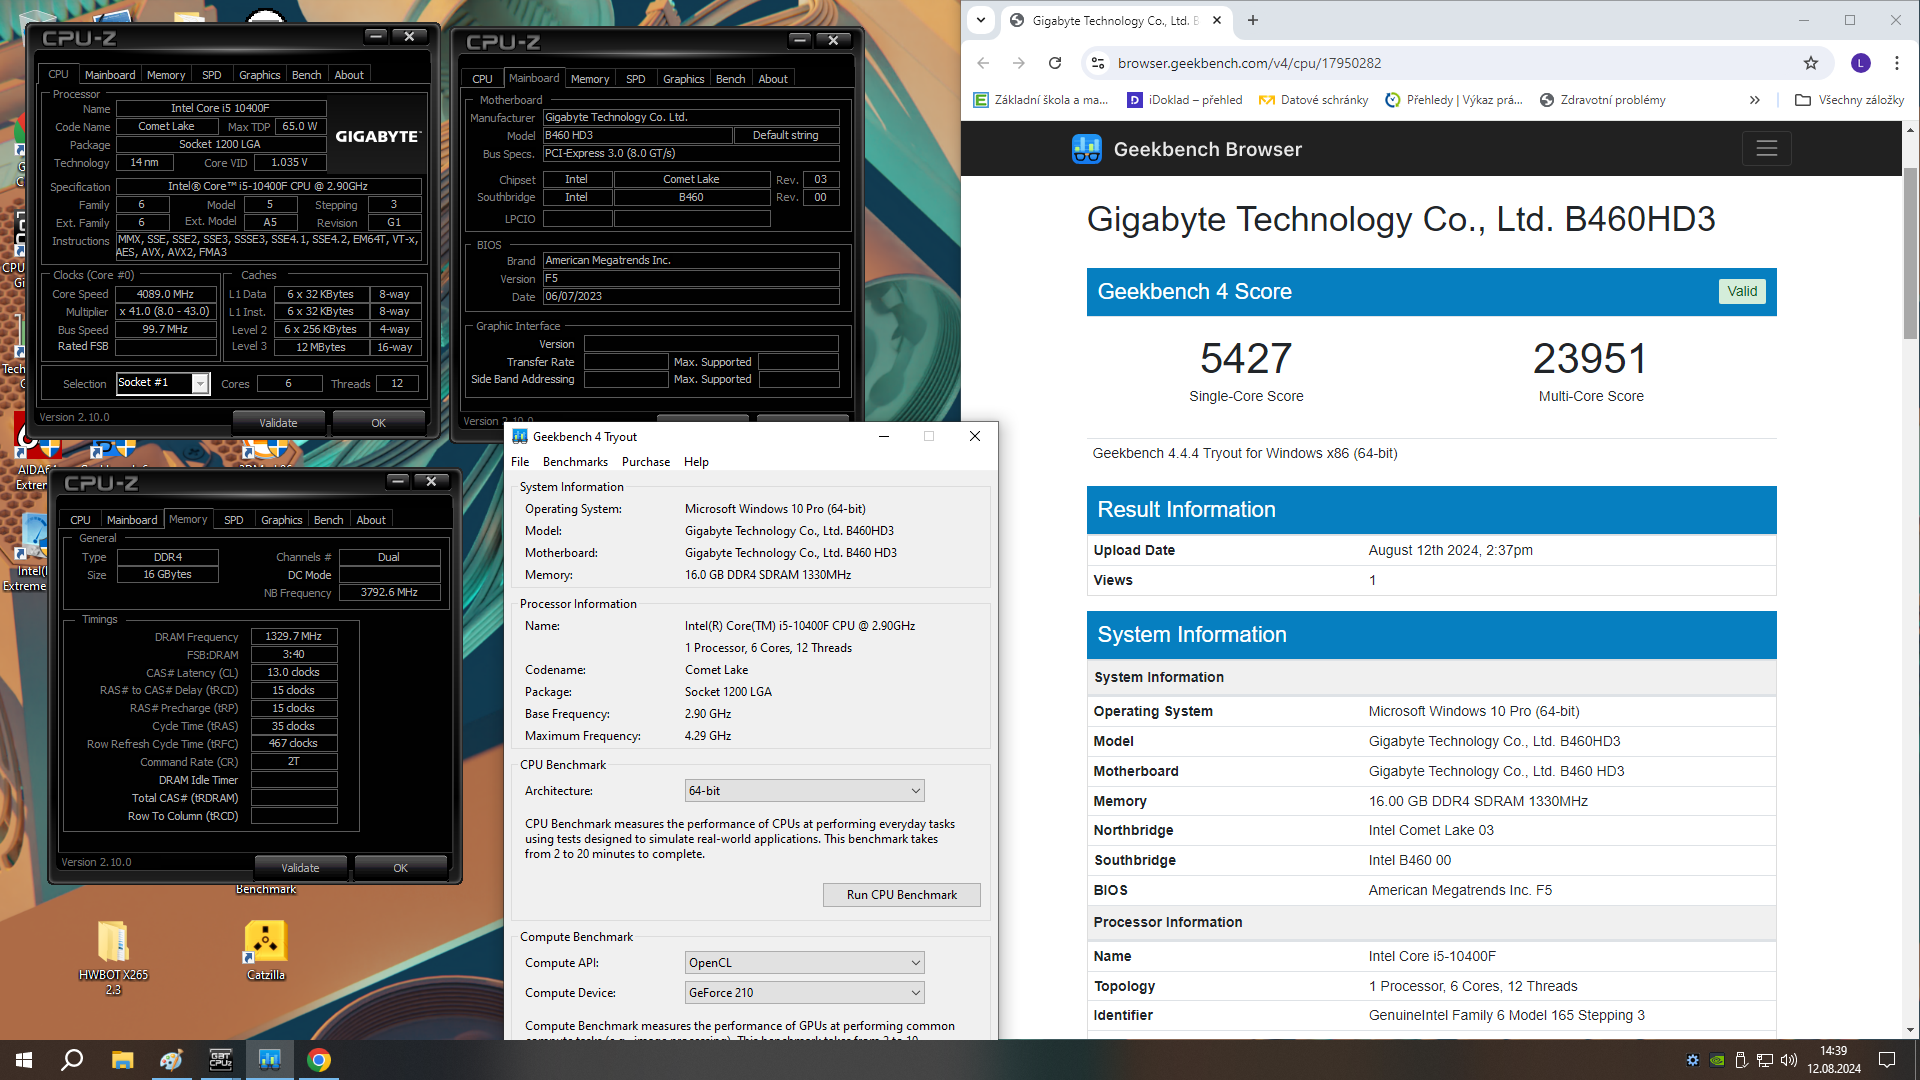Switch to Chrome via taskbar icon
1920x1080 pixels.
click(x=319, y=1060)
